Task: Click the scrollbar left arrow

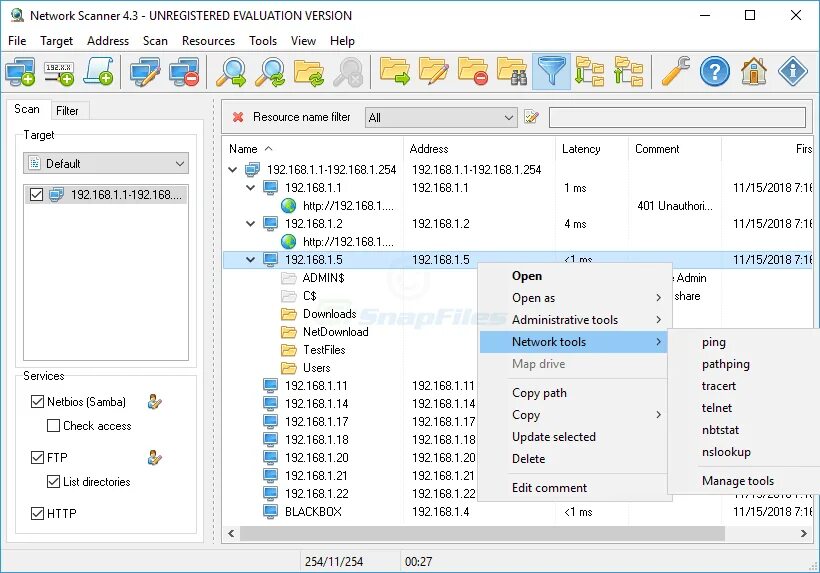Action: [231, 534]
